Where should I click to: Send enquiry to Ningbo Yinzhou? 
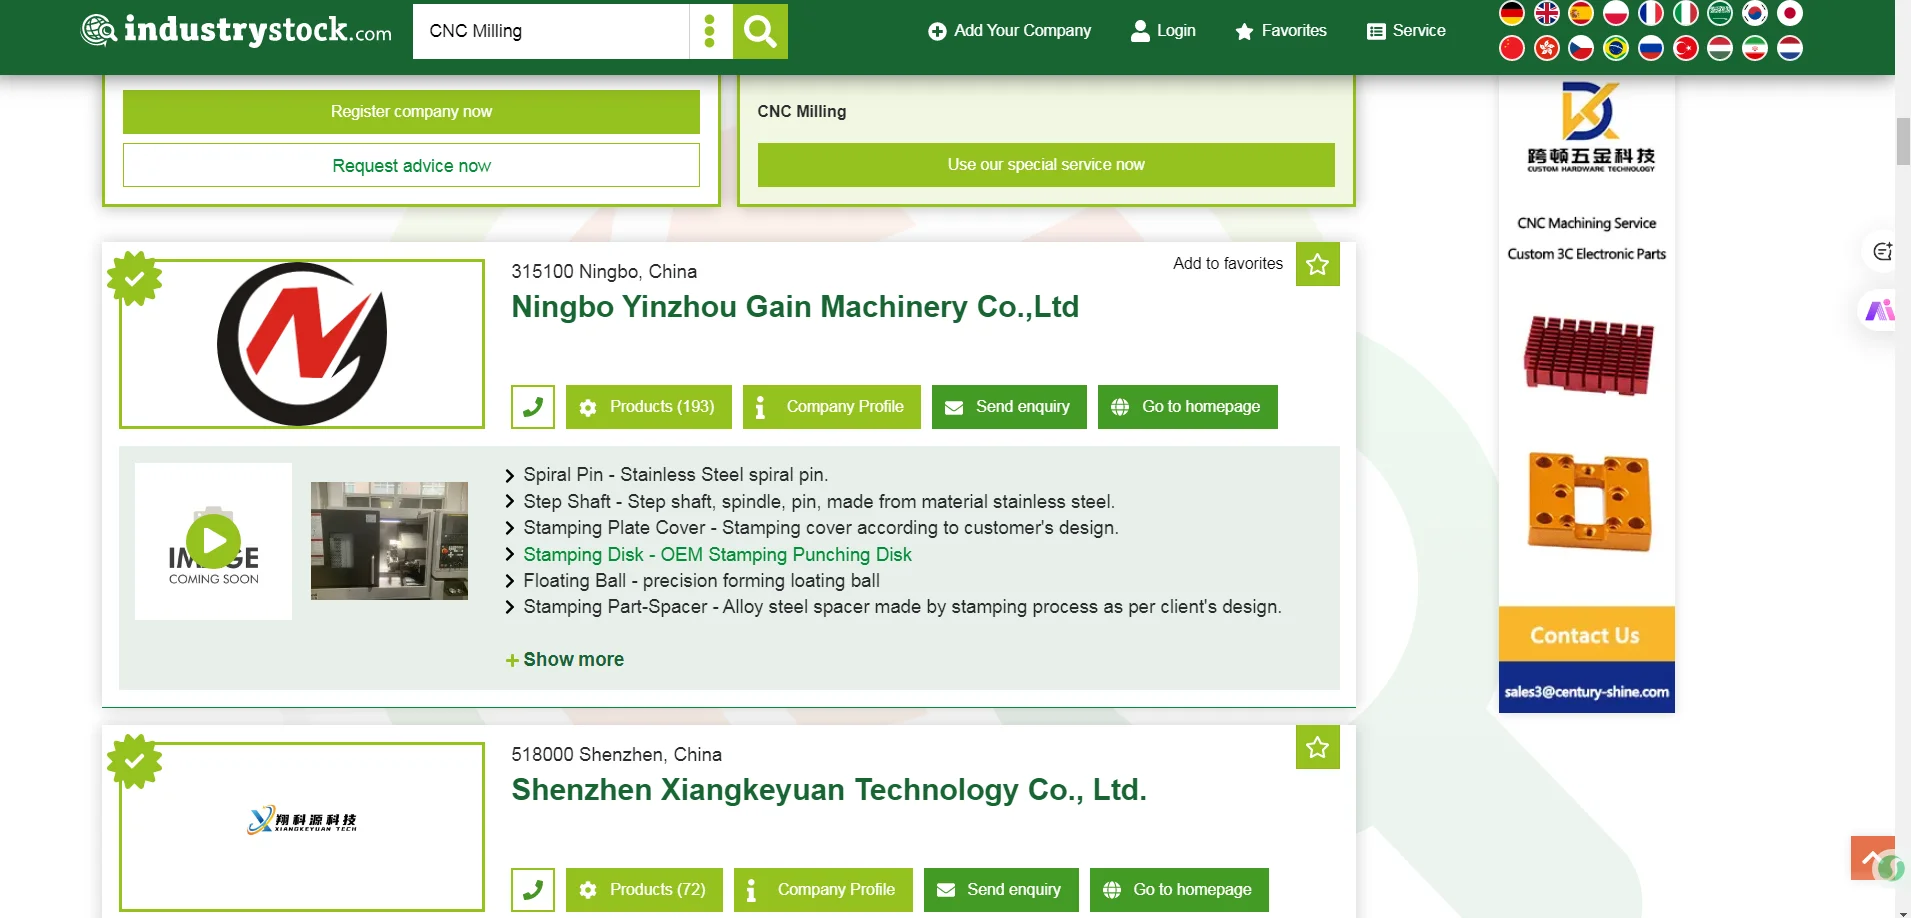1009,407
